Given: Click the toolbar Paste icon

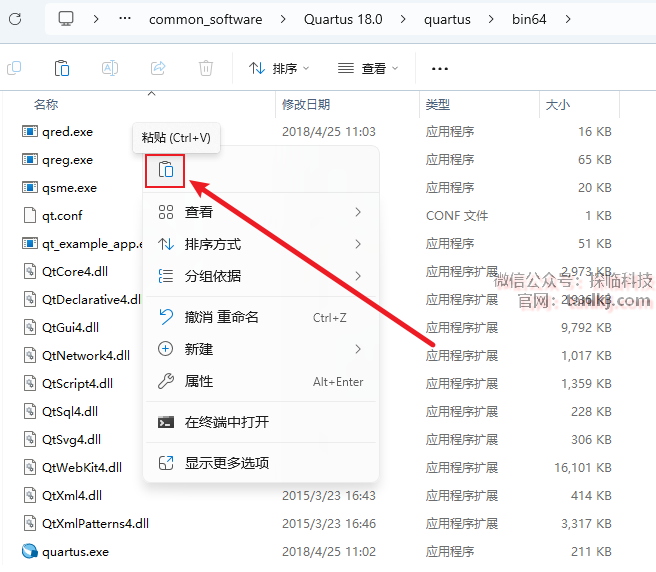Looking at the screenshot, I should pyautogui.click(x=62, y=68).
